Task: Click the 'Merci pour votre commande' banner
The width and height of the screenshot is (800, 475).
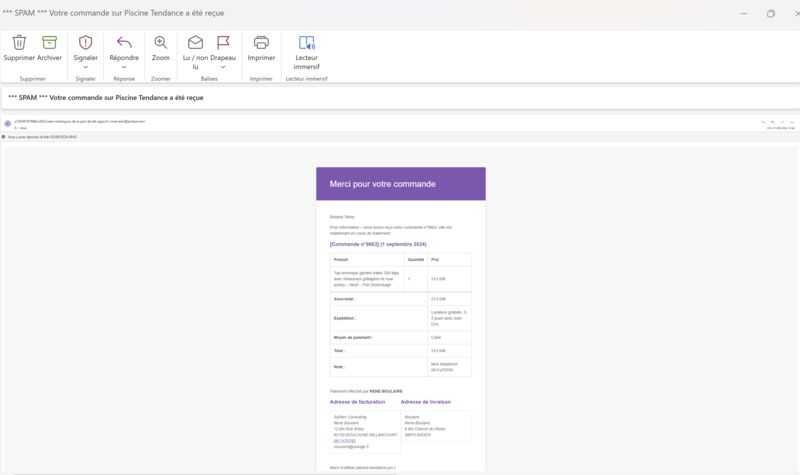Action: coord(401,184)
